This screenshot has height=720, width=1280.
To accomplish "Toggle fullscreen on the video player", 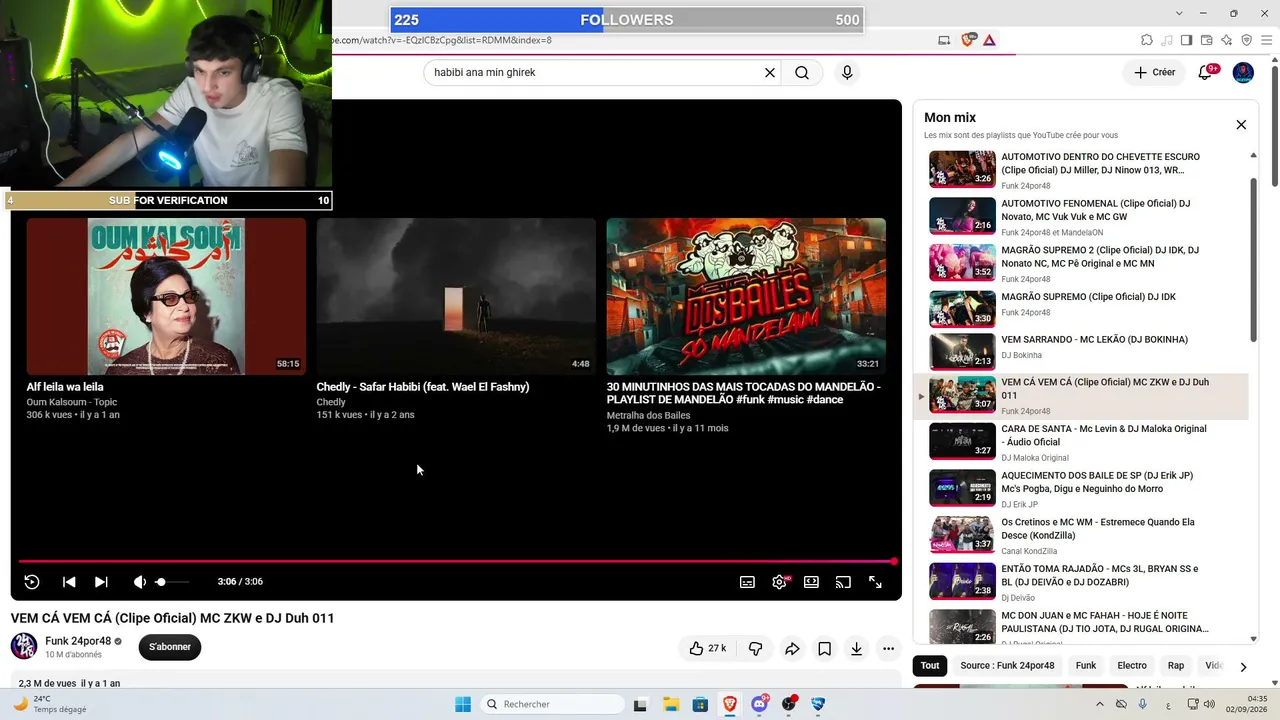I will (x=875, y=582).
